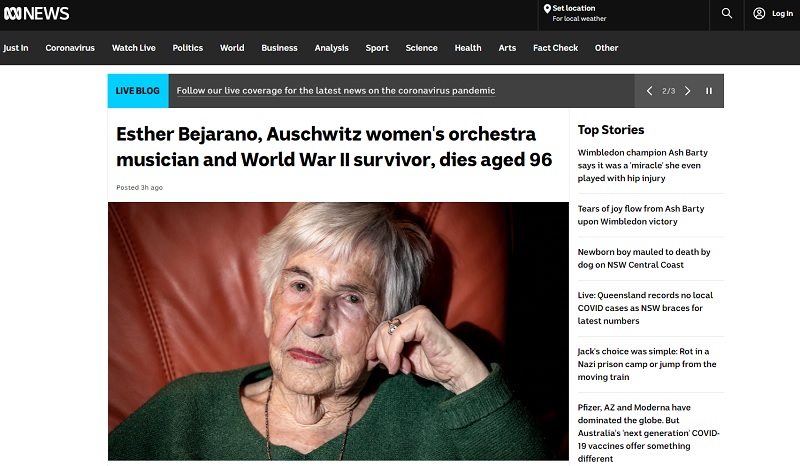Show previous live blog headline
The width and height of the screenshot is (800, 466).
649,91
